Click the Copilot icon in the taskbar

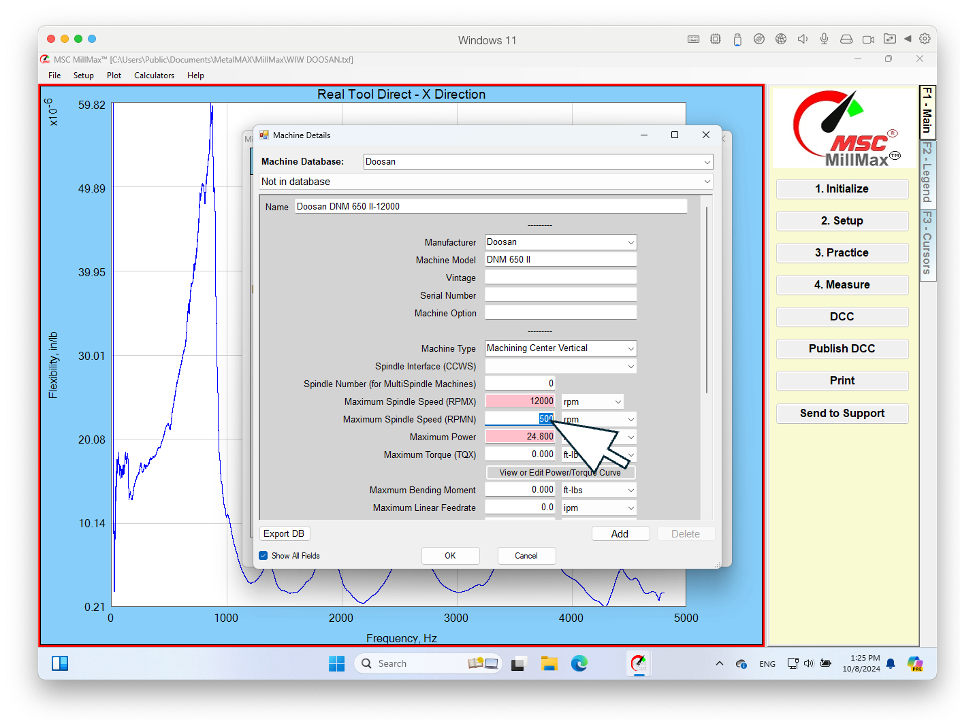point(915,664)
